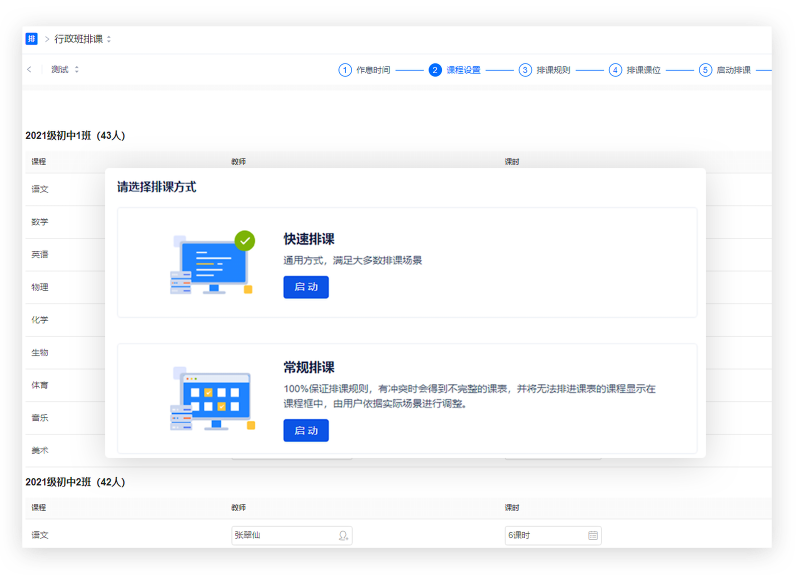The width and height of the screenshot is (803, 575).
Task: Click the 课程 column header in 初中1班
Action: [38, 161]
